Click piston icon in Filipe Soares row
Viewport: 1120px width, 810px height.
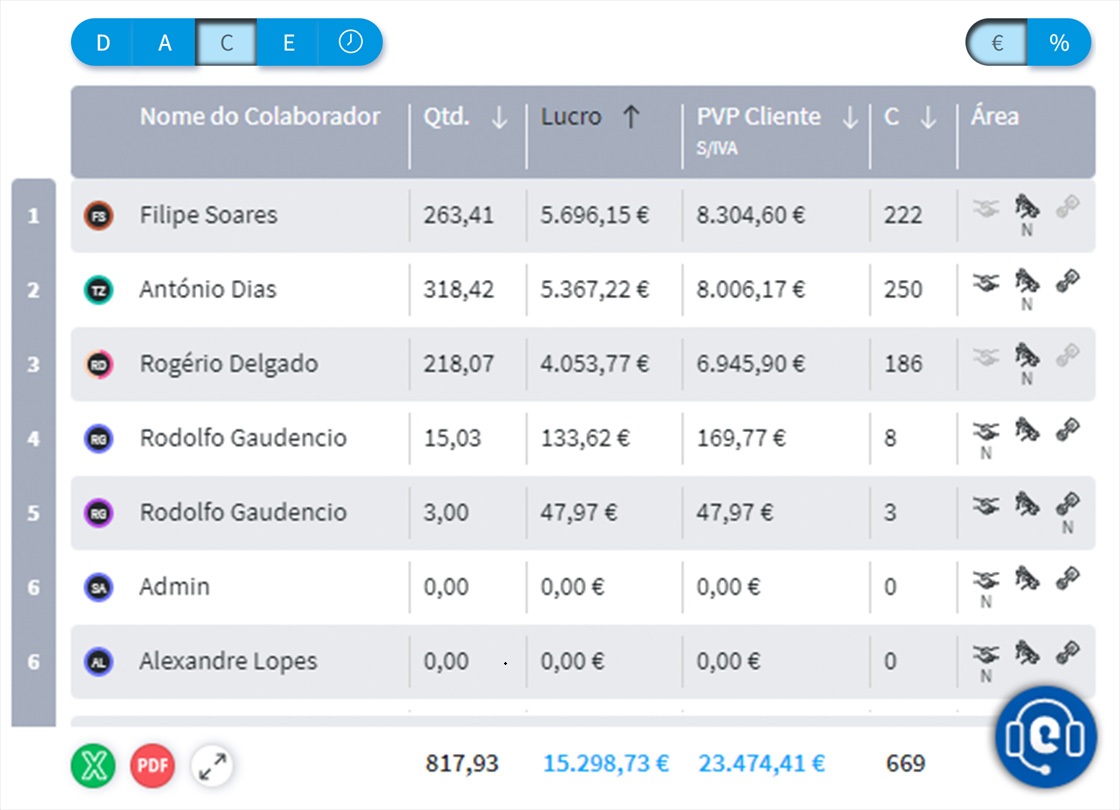tap(1068, 207)
